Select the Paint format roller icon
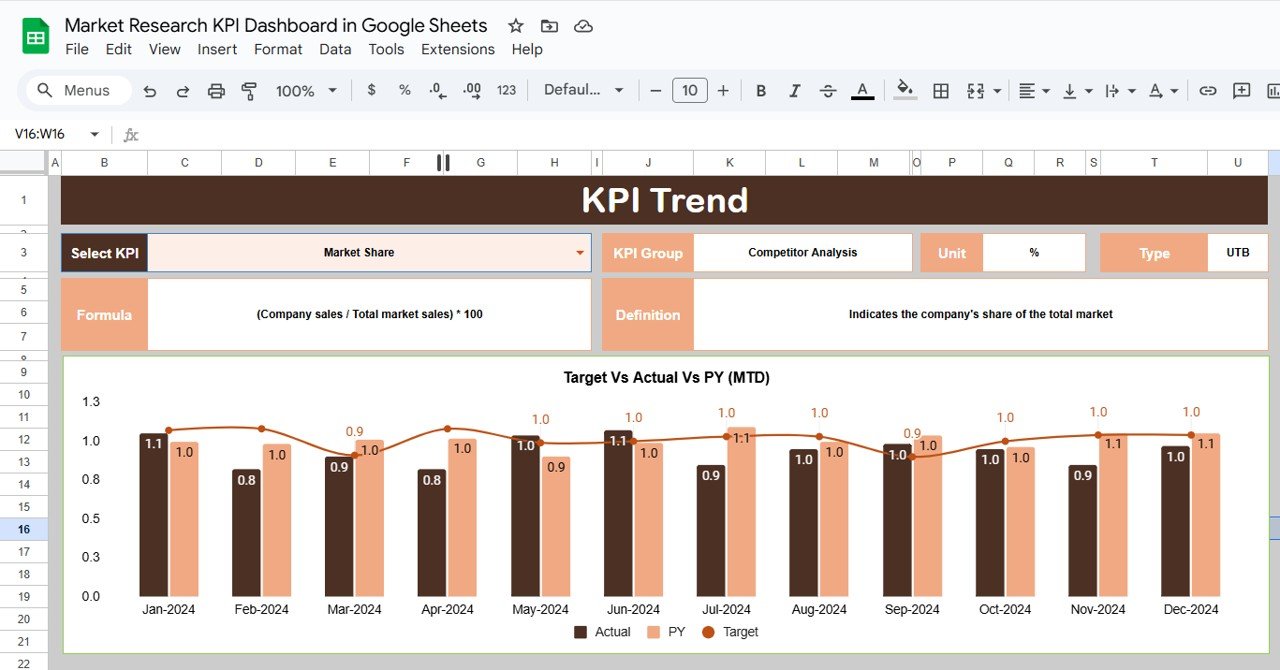This screenshot has width=1280, height=670. point(249,91)
